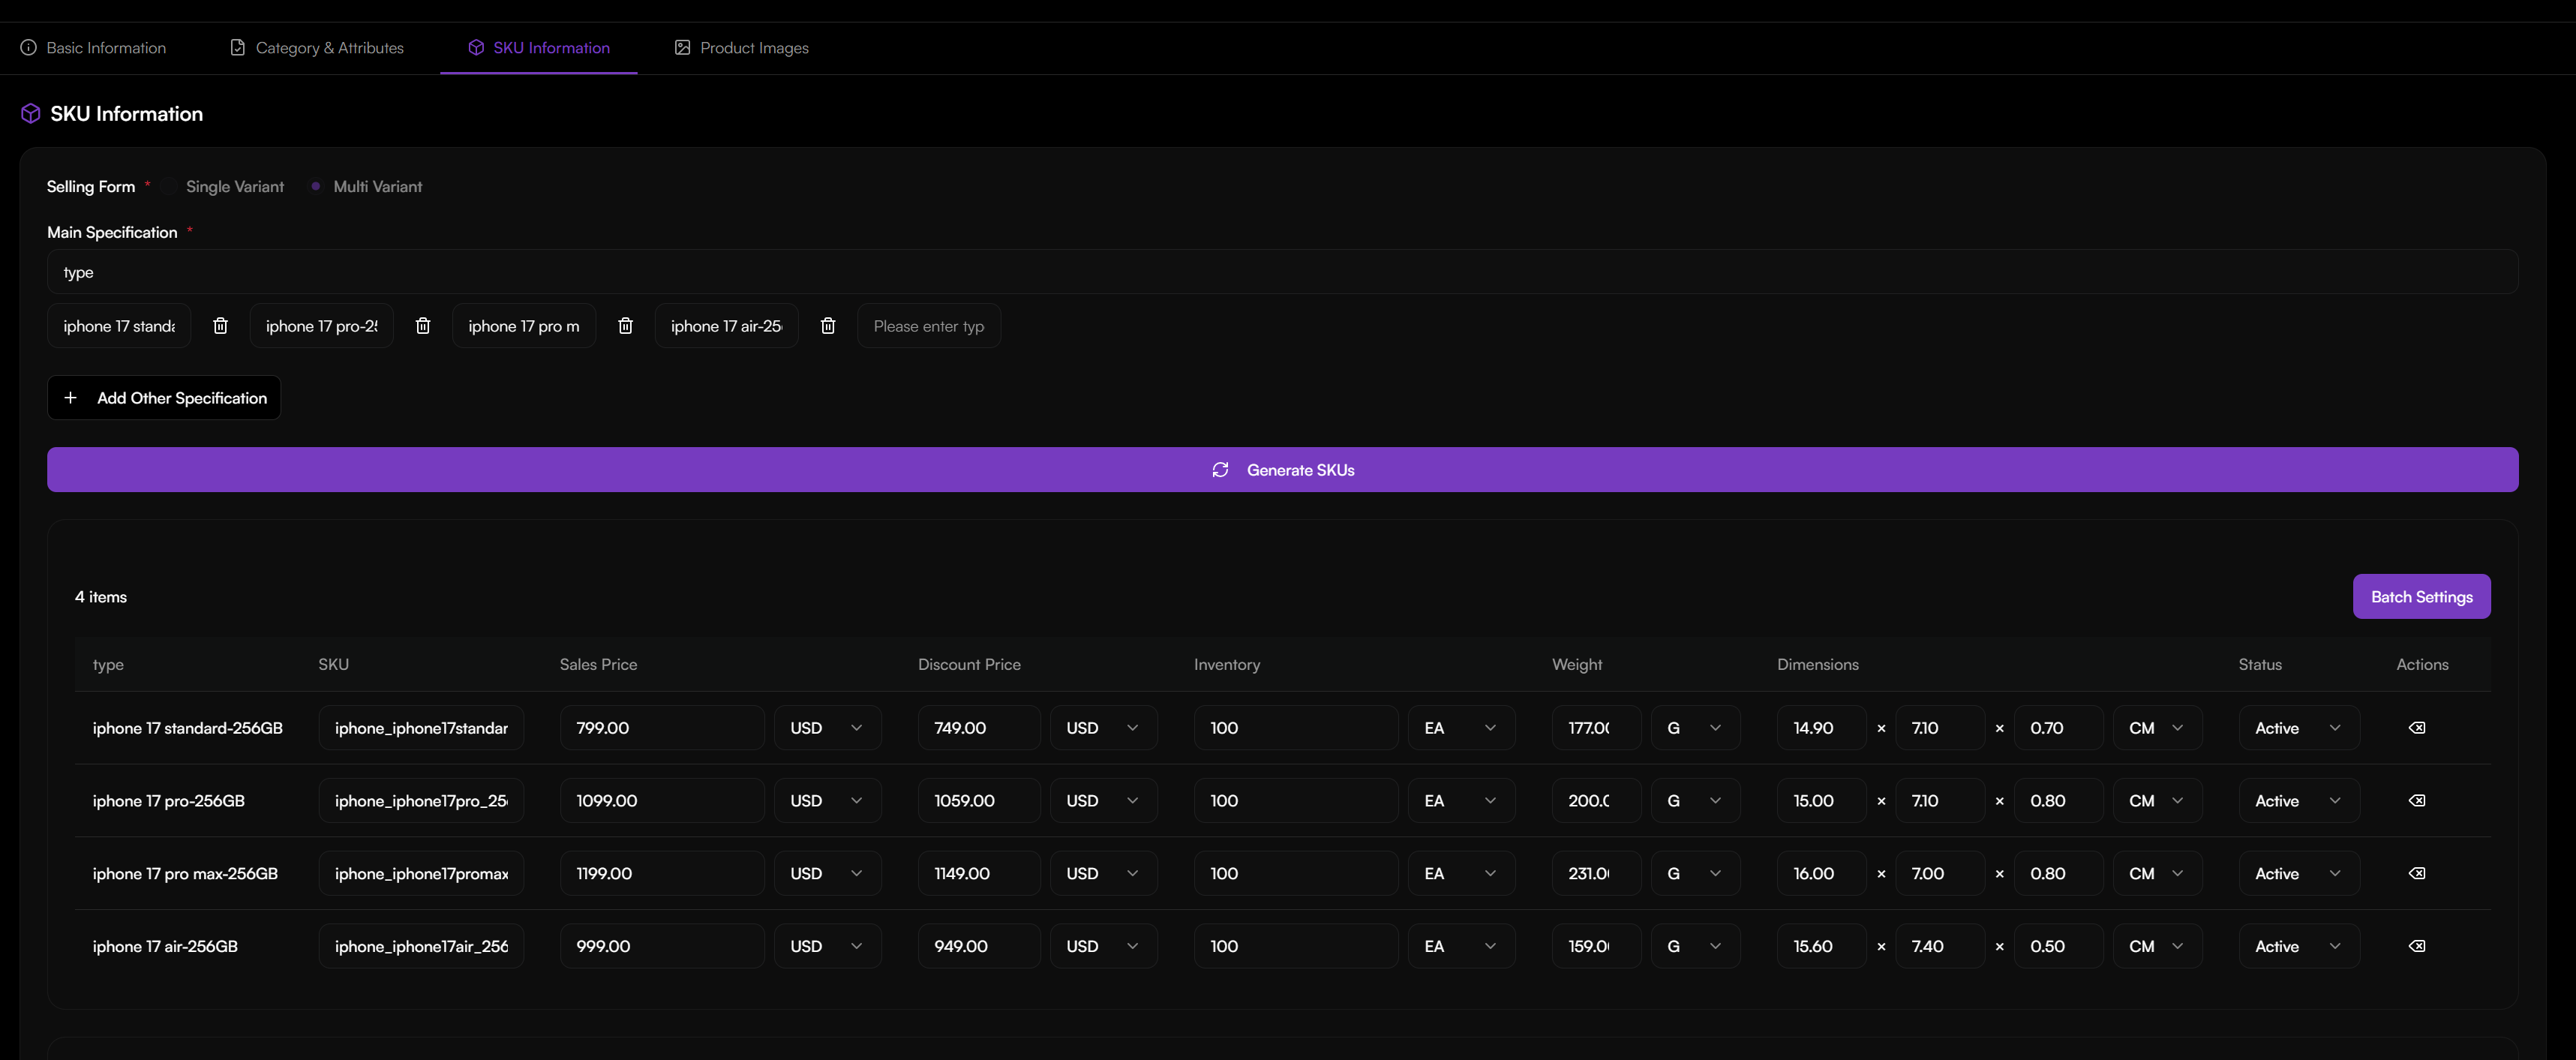Image resolution: width=2576 pixels, height=1060 pixels.
Task: Delete the iphone 17 pro-256 specification tag
Action: pyautogui.click(x=423, y=325)
